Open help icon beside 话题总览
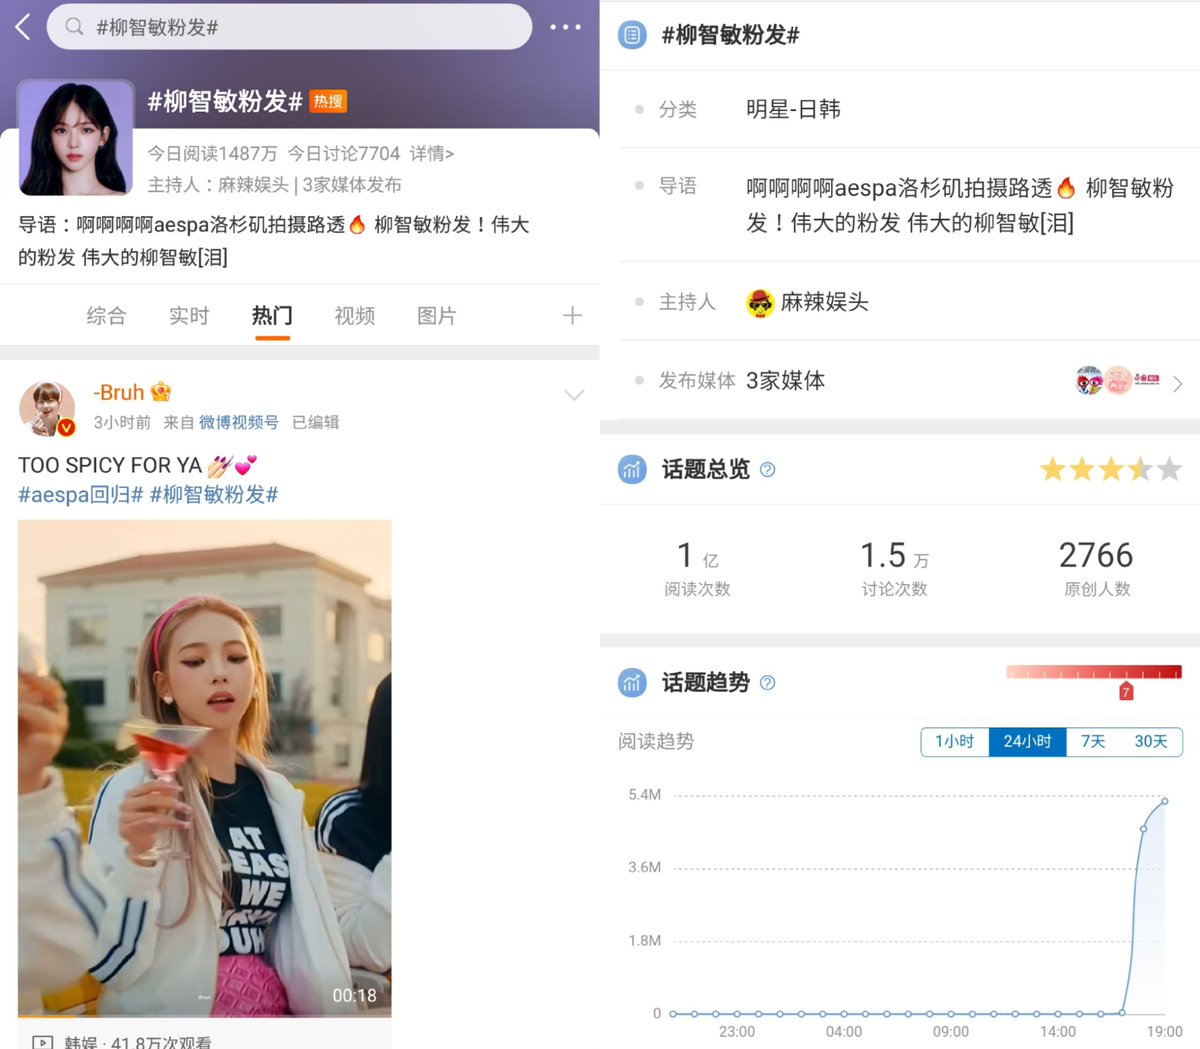 pos(768,469)
